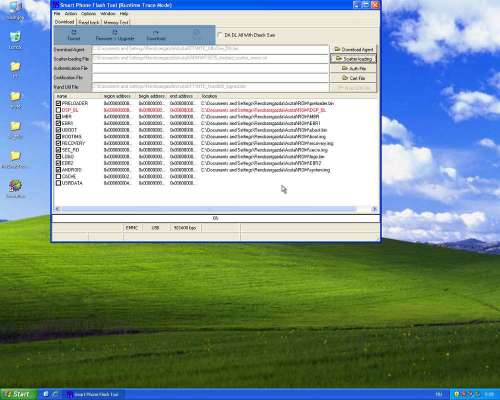Click the 0% download progress bar
Image resolution: width=500 pixels, height=400 pixels.
pos(216,218)
